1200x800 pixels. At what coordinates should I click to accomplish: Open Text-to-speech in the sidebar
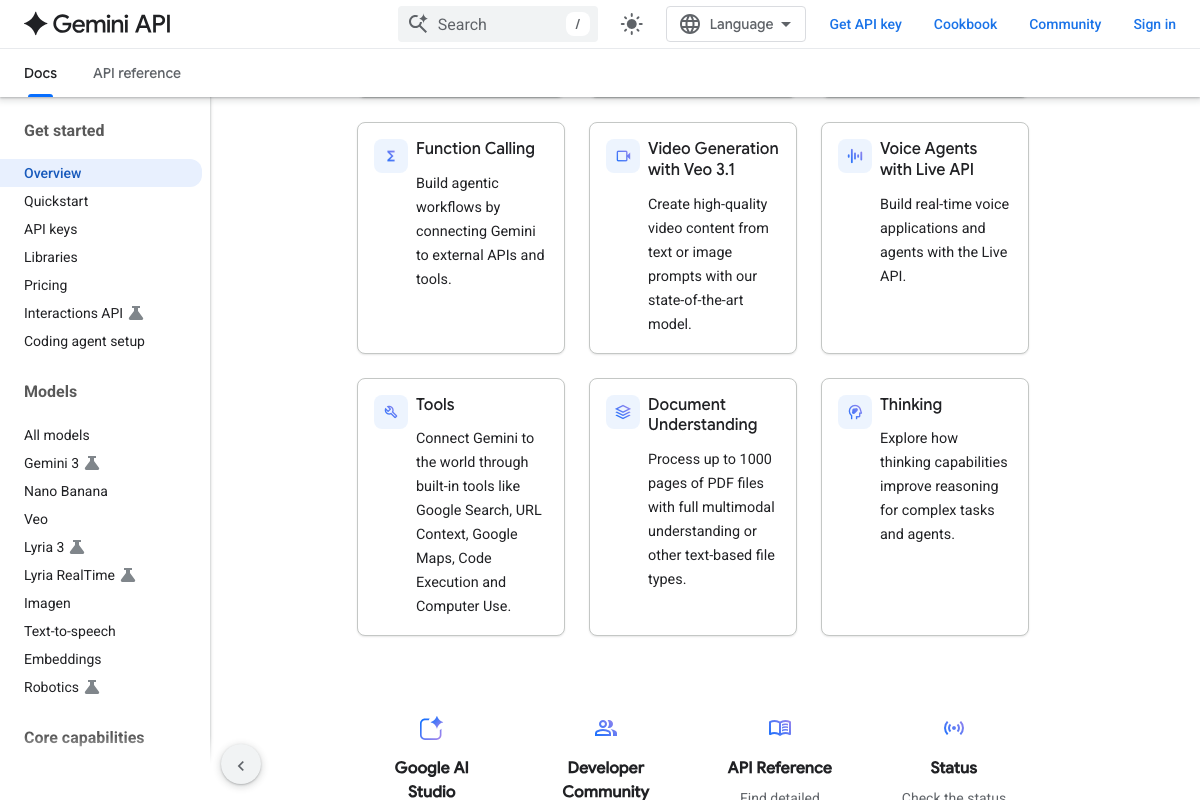[70, 631]
